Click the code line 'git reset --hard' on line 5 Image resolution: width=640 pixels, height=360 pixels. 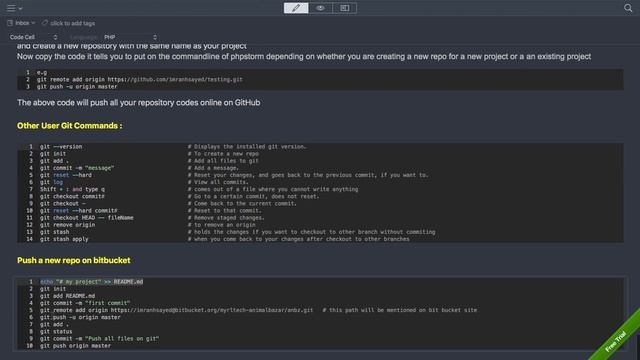[66, 175]
